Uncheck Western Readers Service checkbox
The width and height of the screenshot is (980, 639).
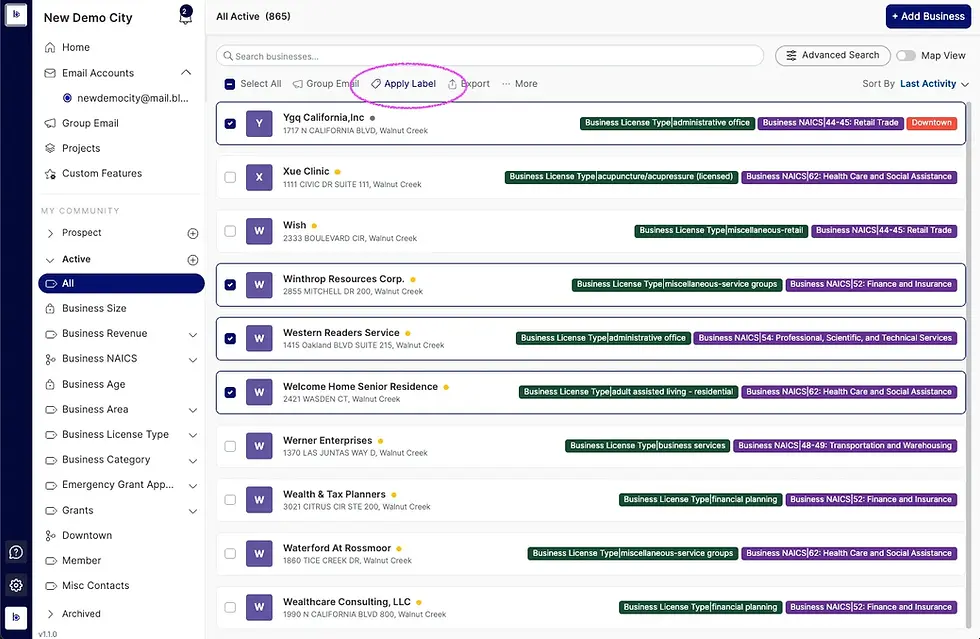point(230,338)
